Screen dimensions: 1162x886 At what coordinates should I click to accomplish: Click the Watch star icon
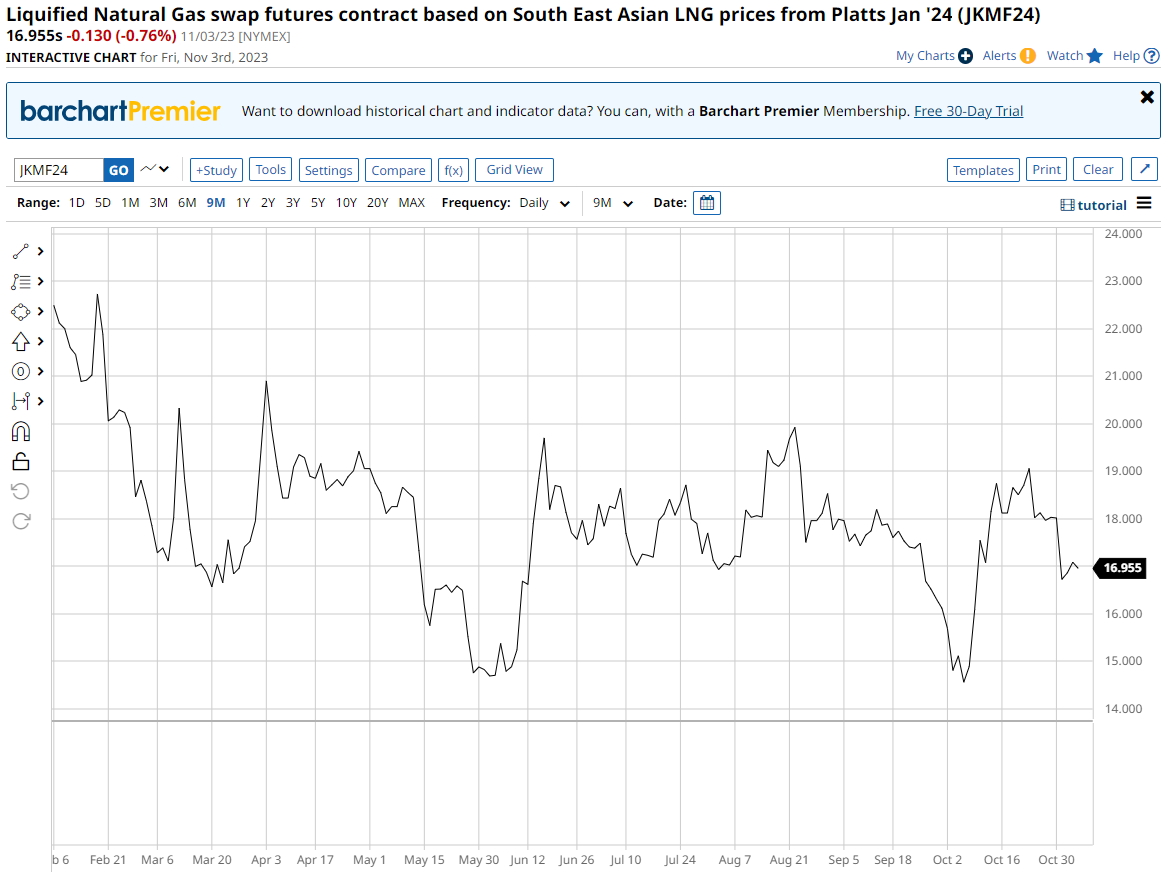1095,56
